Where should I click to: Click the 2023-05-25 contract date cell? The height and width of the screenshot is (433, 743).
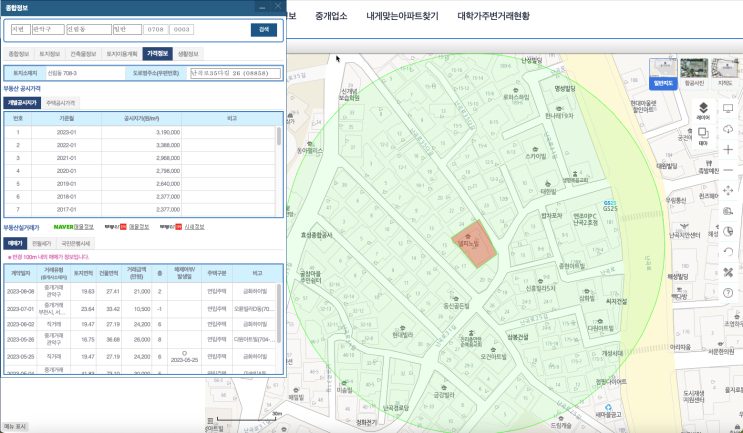[x=20, y=357]
